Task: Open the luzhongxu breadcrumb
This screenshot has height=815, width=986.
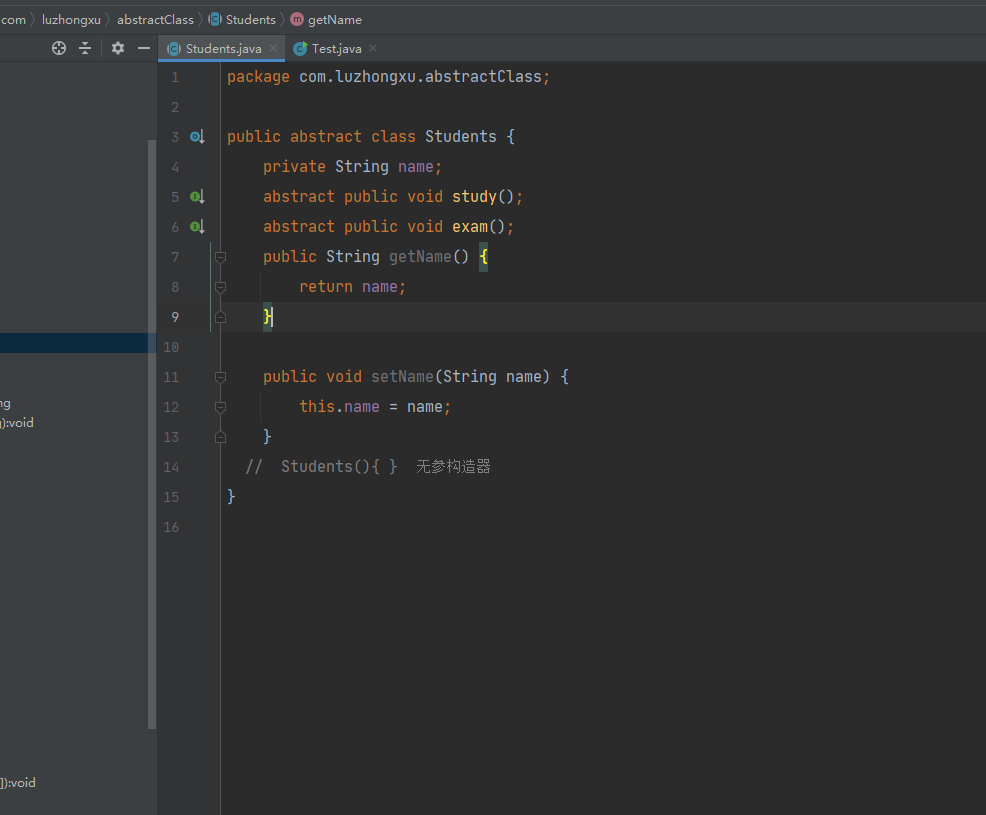Action: 71,19
